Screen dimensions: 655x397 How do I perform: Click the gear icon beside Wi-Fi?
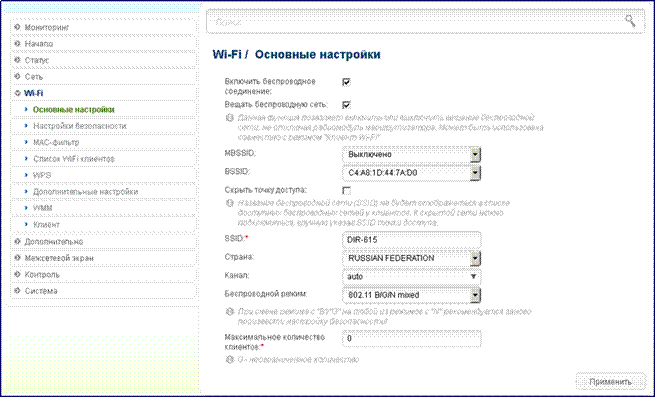coord(17,93)
